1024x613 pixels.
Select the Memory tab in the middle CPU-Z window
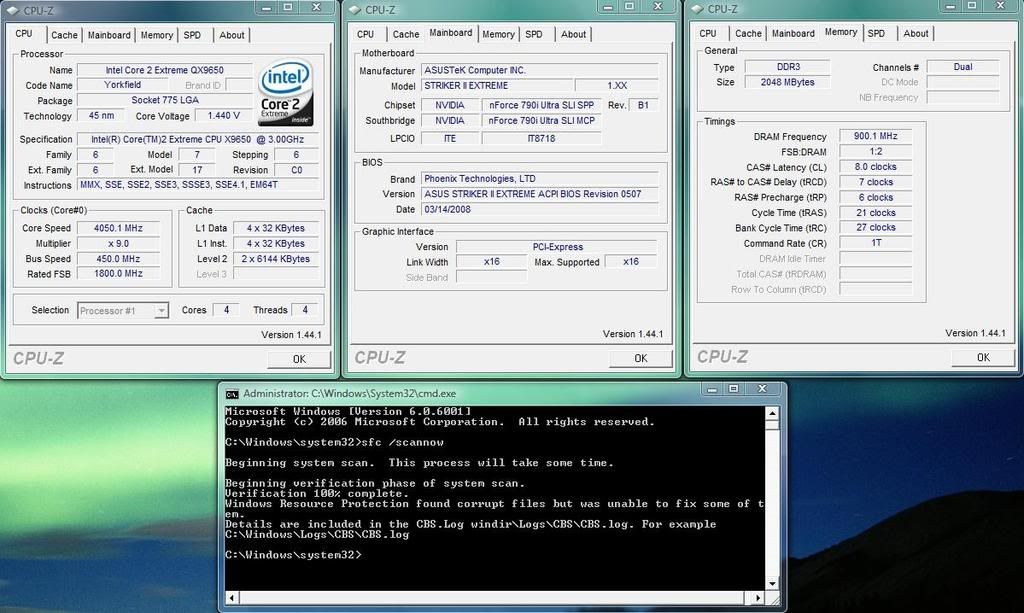coord(498,34)
